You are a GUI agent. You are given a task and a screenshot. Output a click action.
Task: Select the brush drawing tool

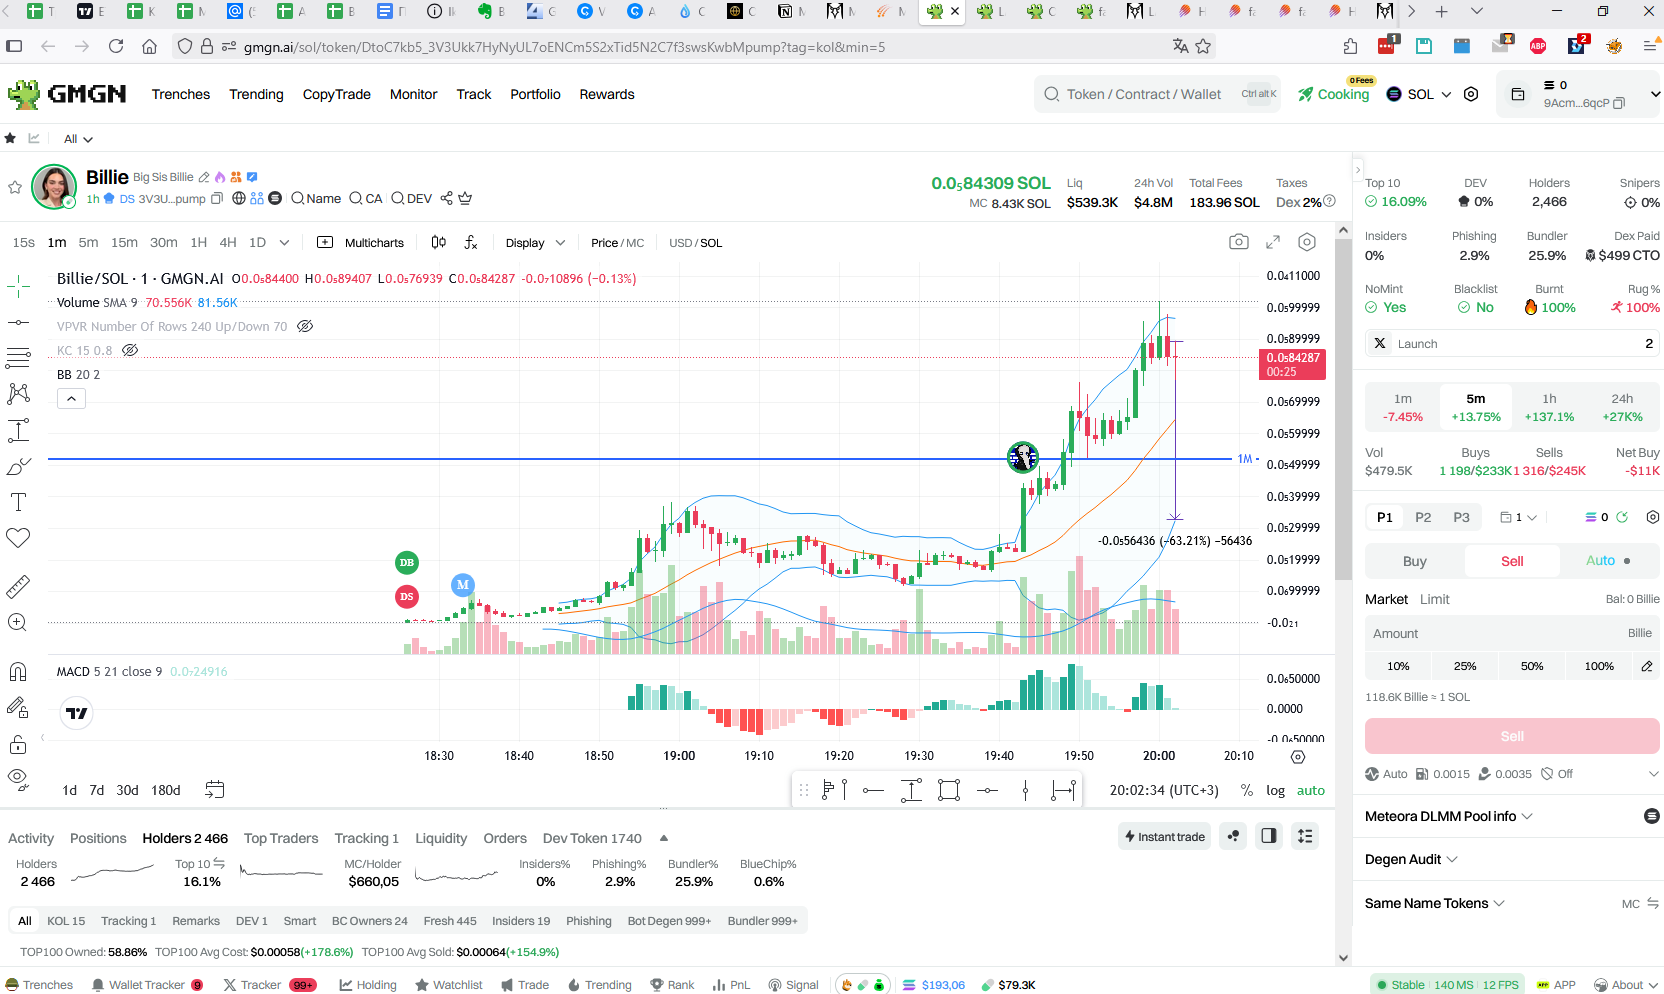click(18, 466)
